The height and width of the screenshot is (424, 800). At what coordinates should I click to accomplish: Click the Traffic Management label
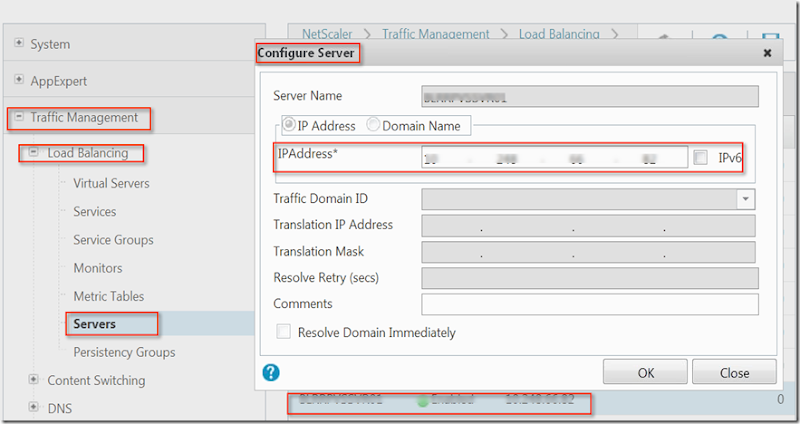84,117
